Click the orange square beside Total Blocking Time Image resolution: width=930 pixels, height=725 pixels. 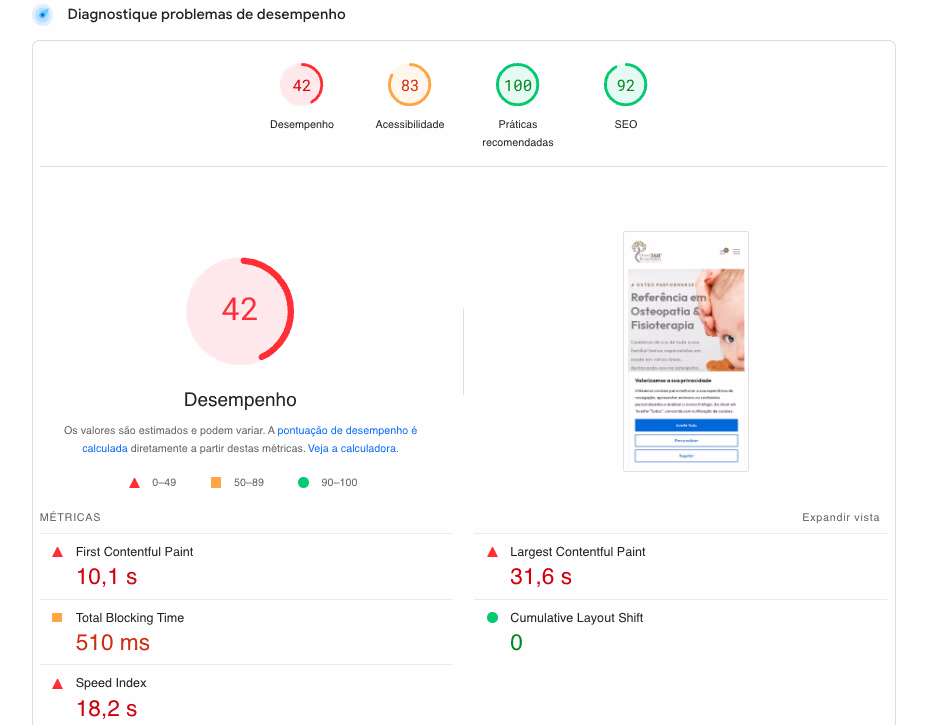tap(57, 618)
